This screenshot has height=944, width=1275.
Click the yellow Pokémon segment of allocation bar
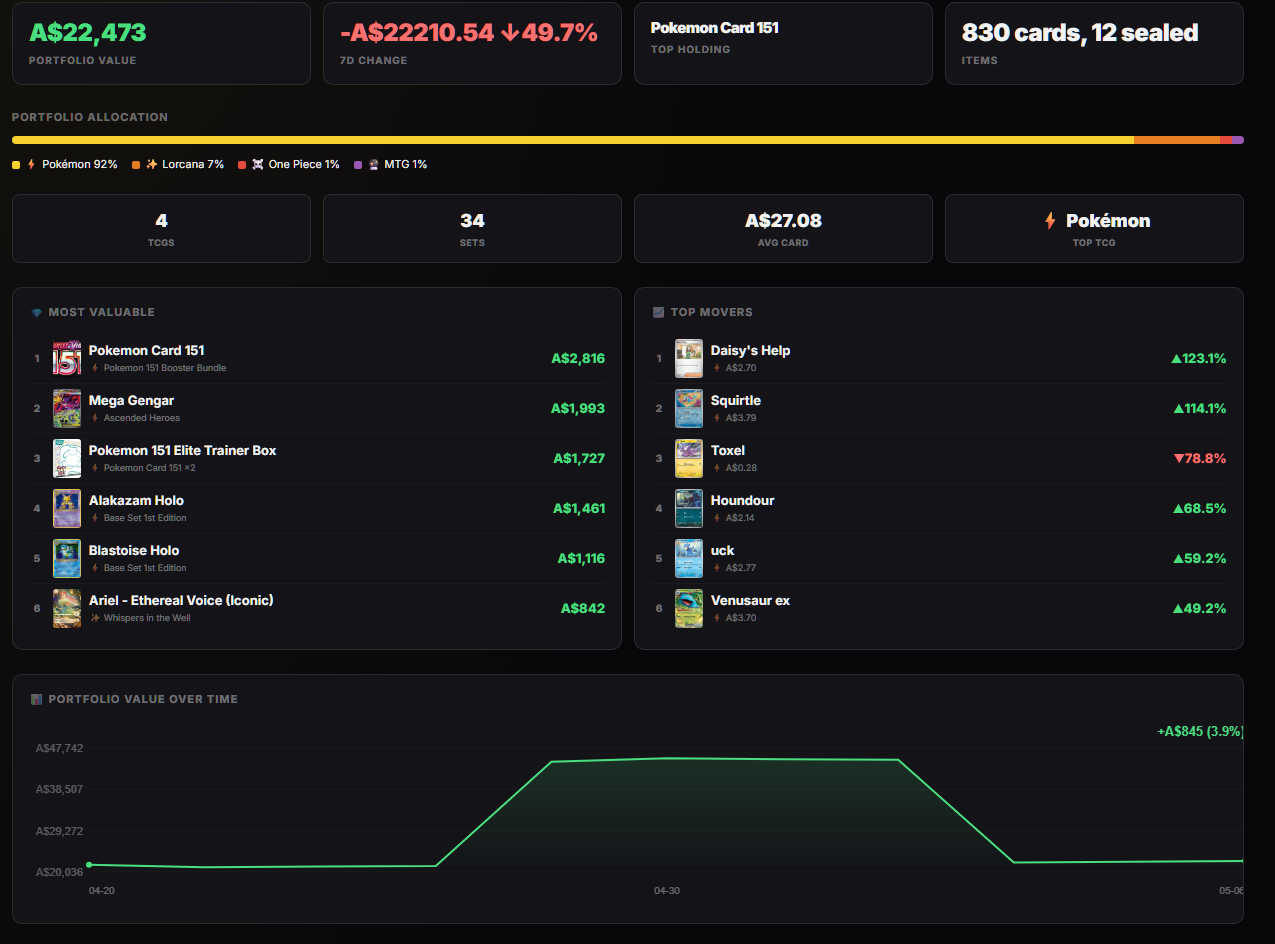point(573,140)
